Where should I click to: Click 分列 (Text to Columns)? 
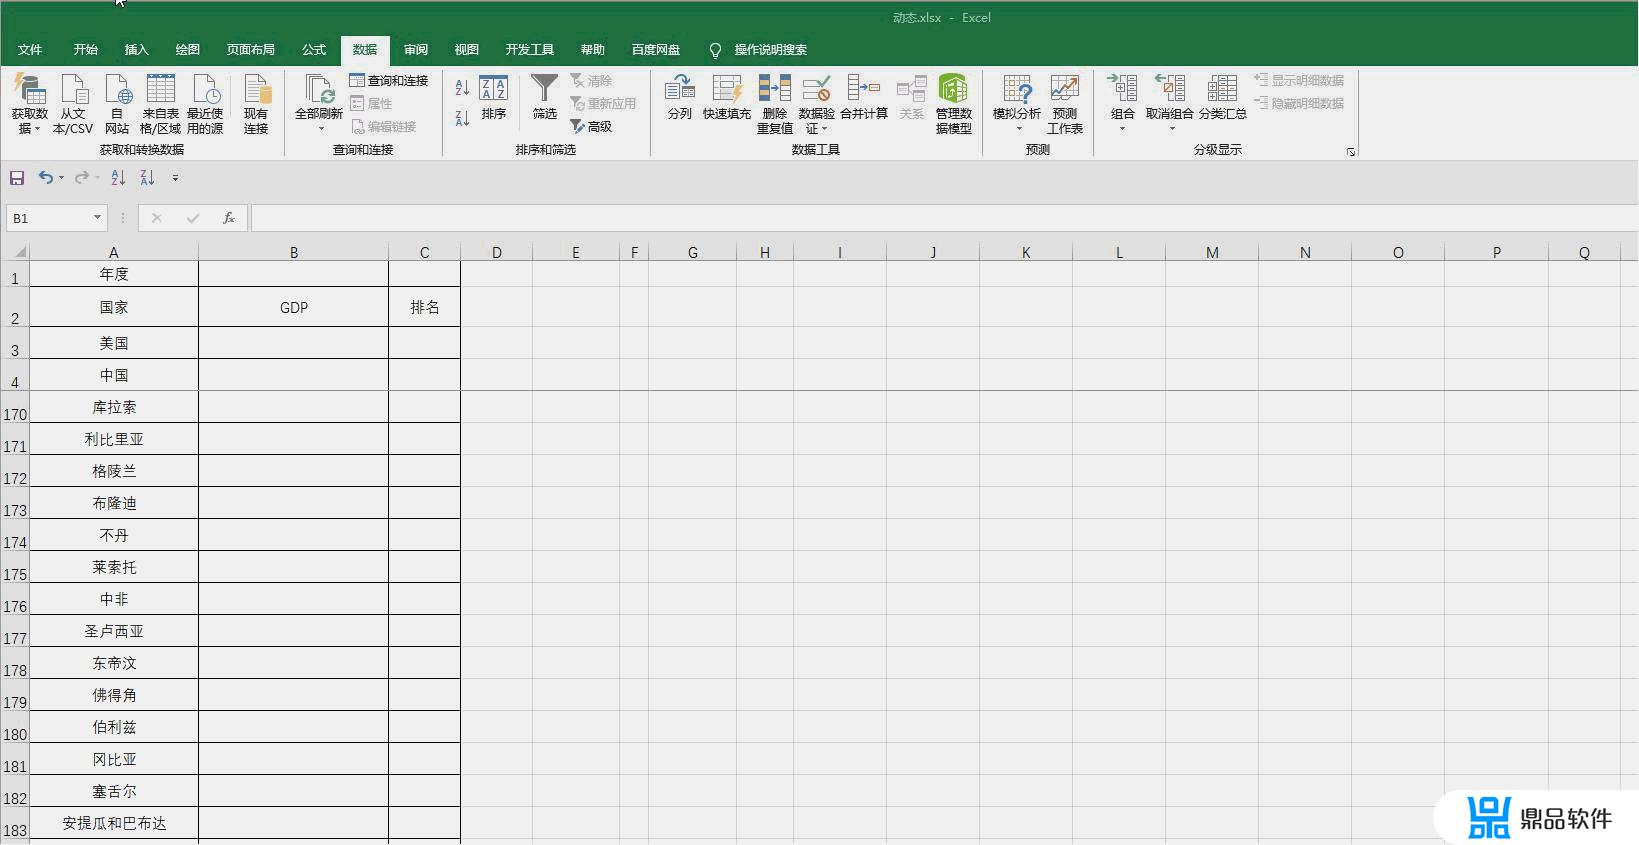(x=680, y=97)
